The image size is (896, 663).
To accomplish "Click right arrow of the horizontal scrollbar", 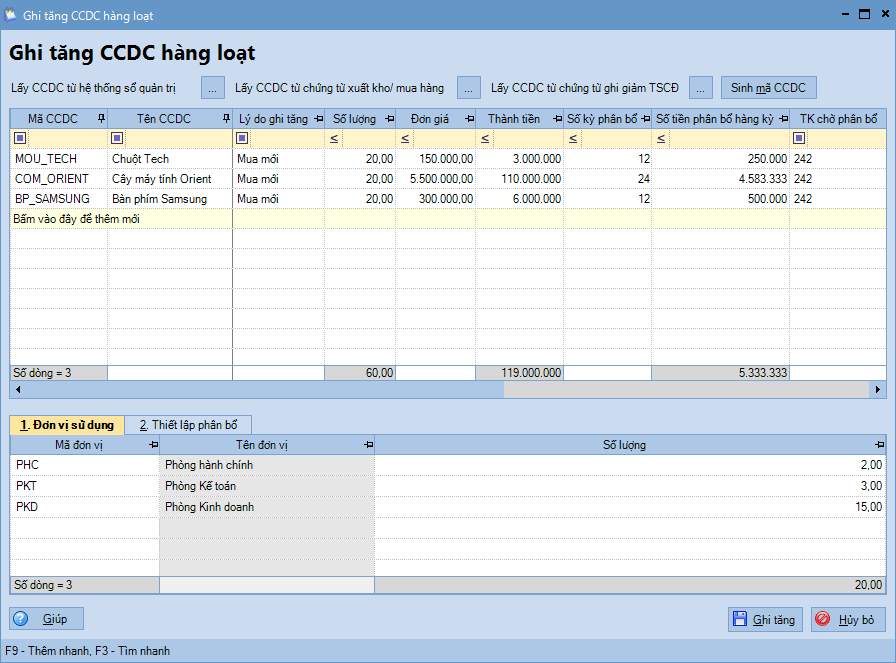I will (879, 390).
